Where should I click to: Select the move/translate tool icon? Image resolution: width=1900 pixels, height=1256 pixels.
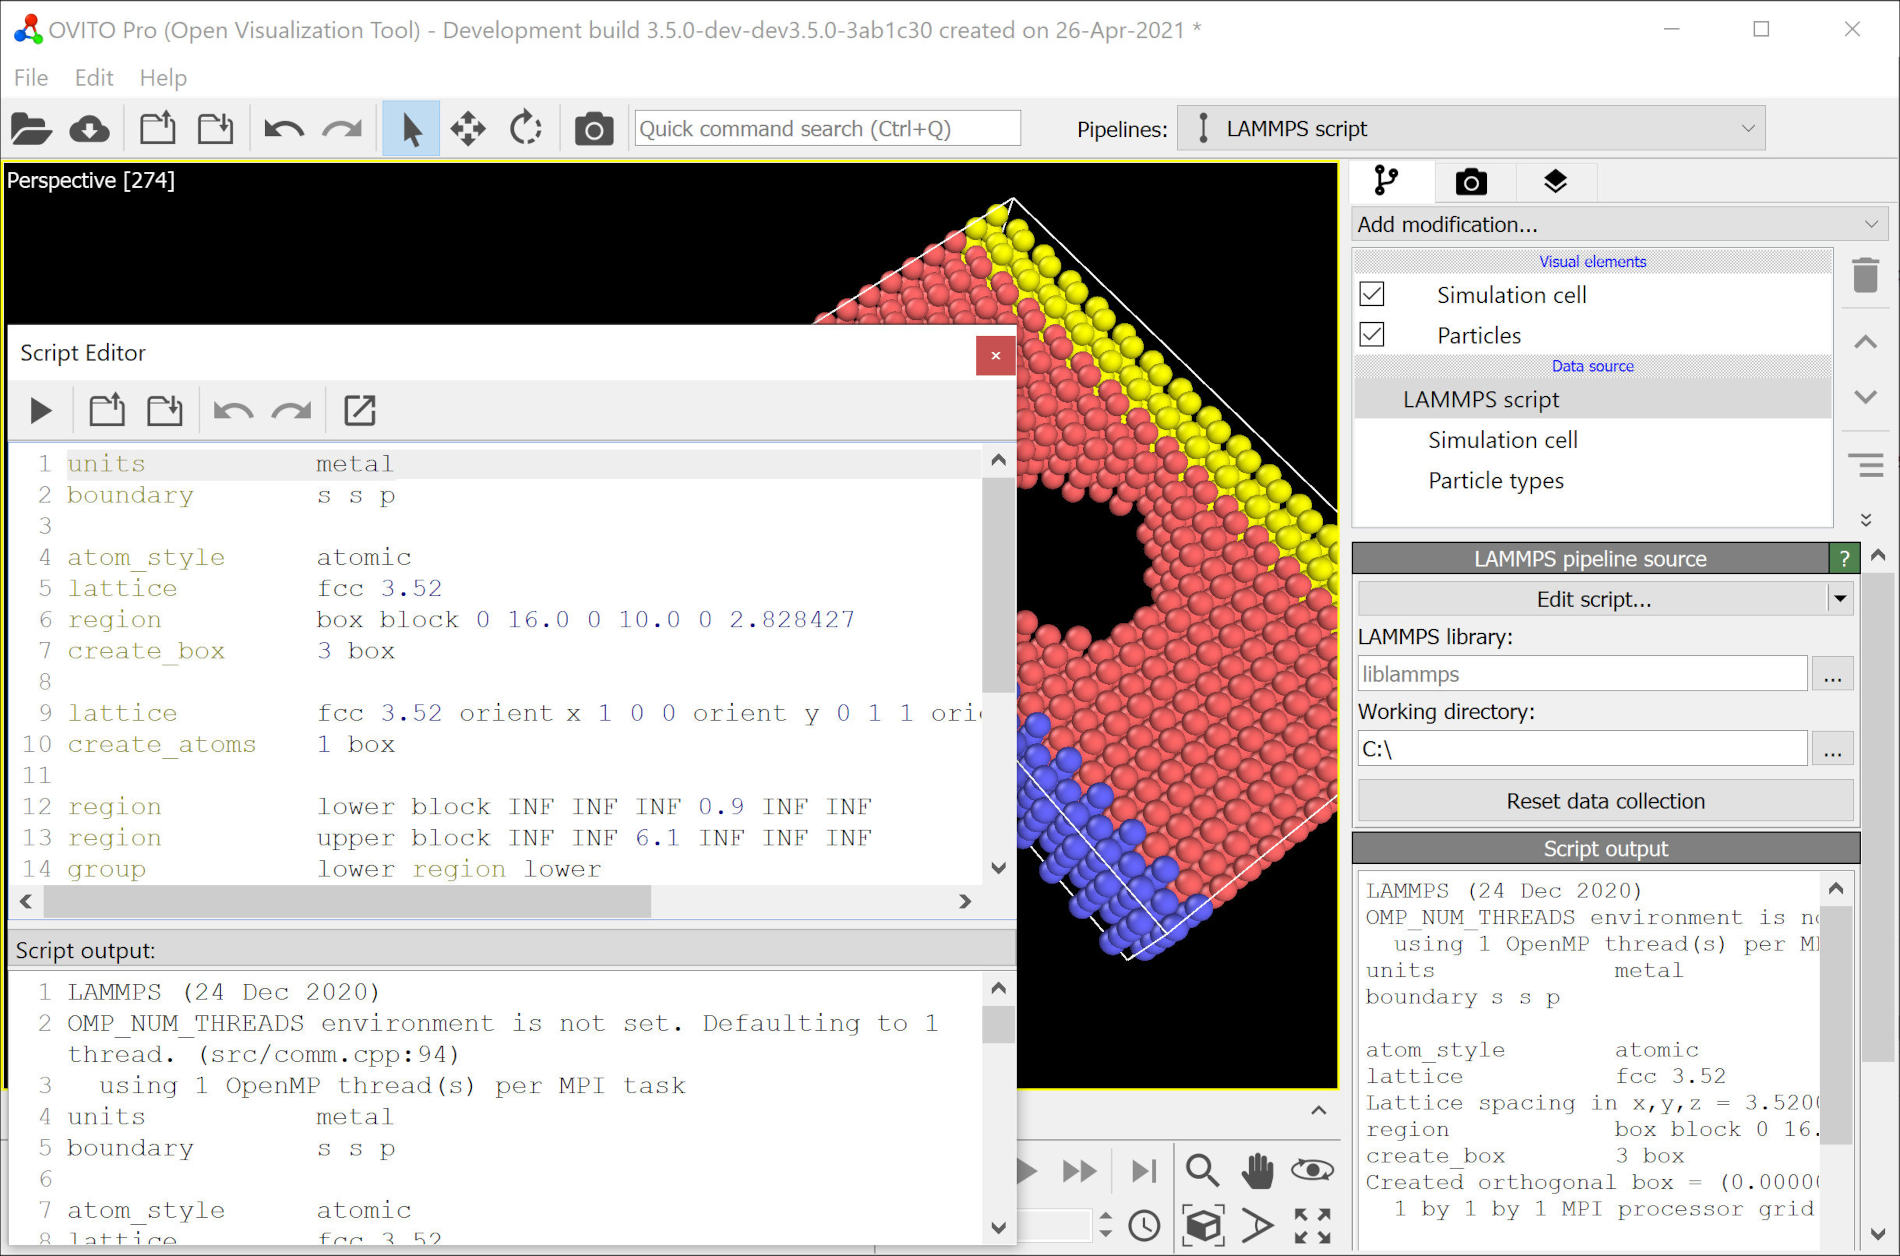tap(468, 129)
